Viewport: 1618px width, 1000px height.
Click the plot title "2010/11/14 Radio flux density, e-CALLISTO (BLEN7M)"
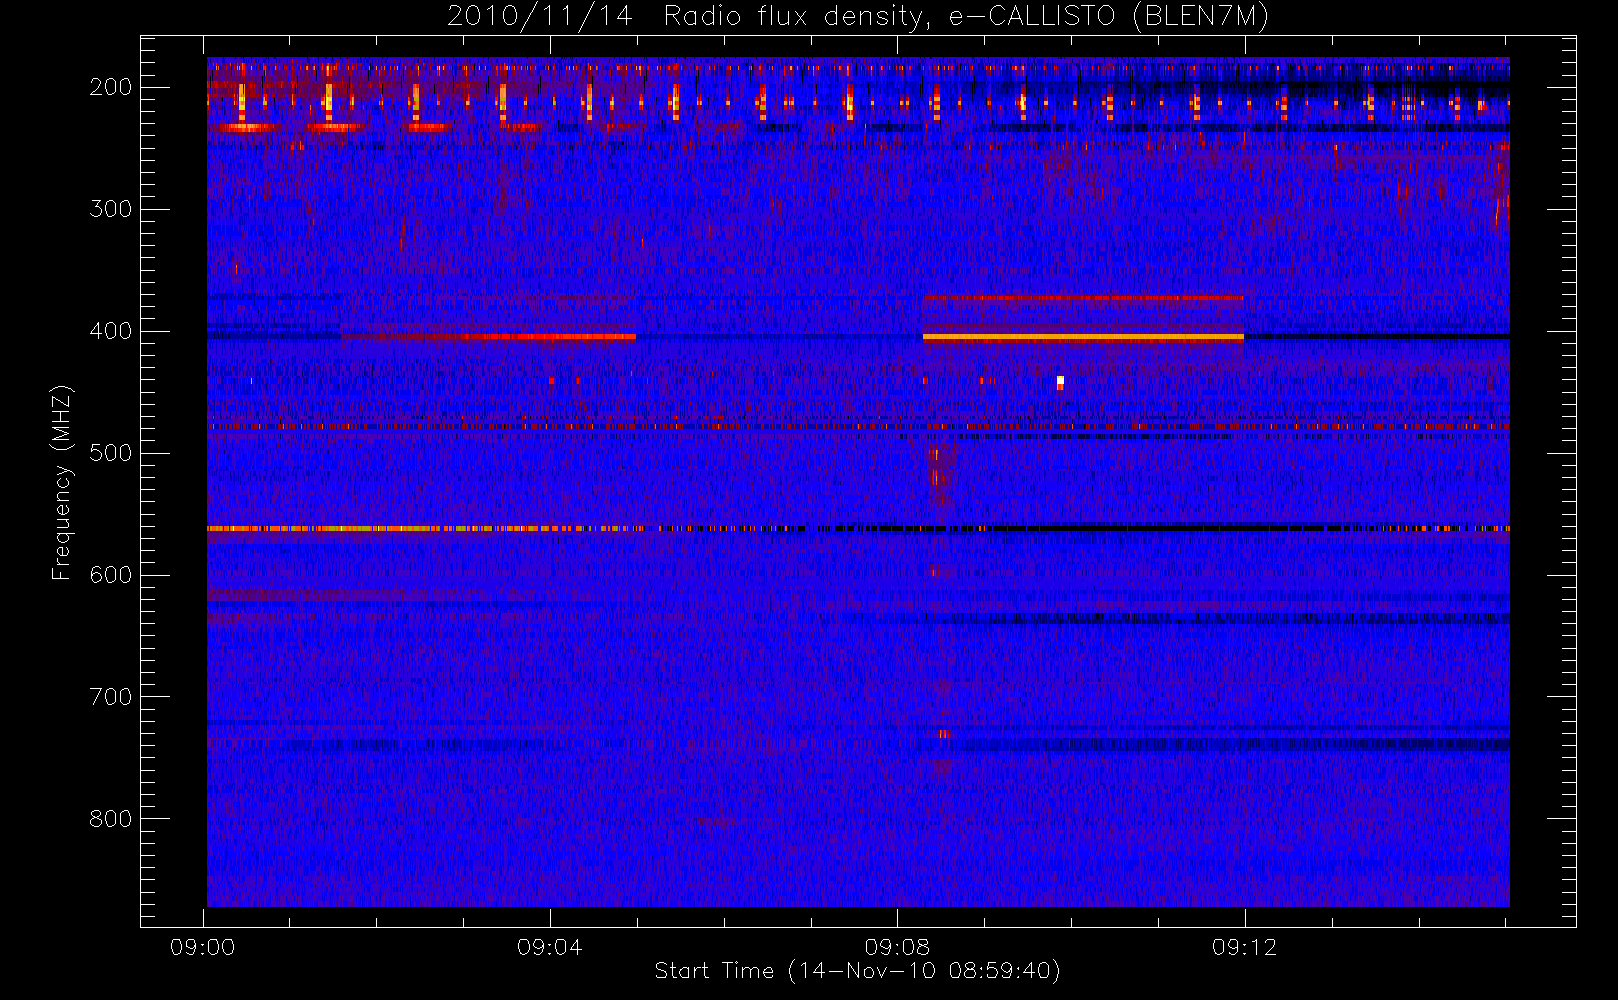(x=857, y=17)
